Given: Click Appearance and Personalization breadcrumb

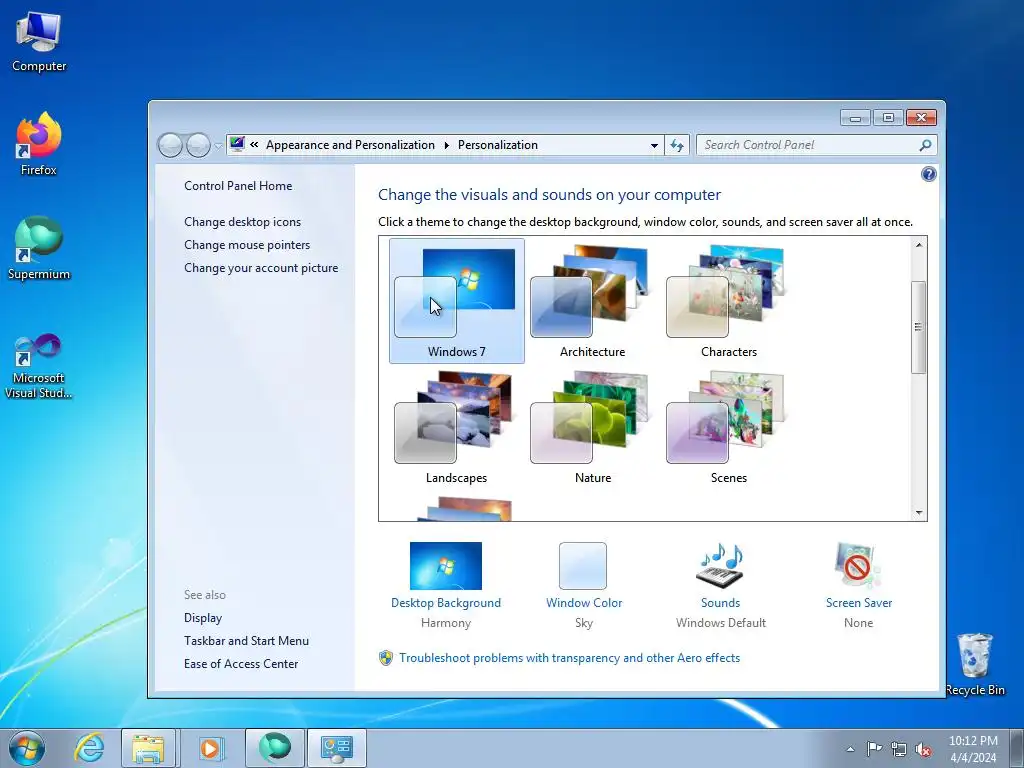Looking at the screenshot, I should [350, 145].
